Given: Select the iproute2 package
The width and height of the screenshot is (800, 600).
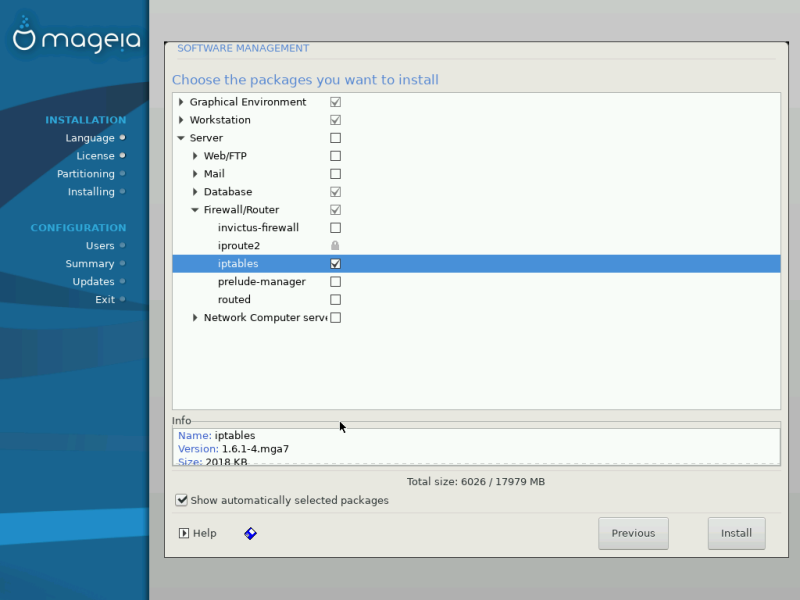Looking at the screenshot, I should (239, 245).
